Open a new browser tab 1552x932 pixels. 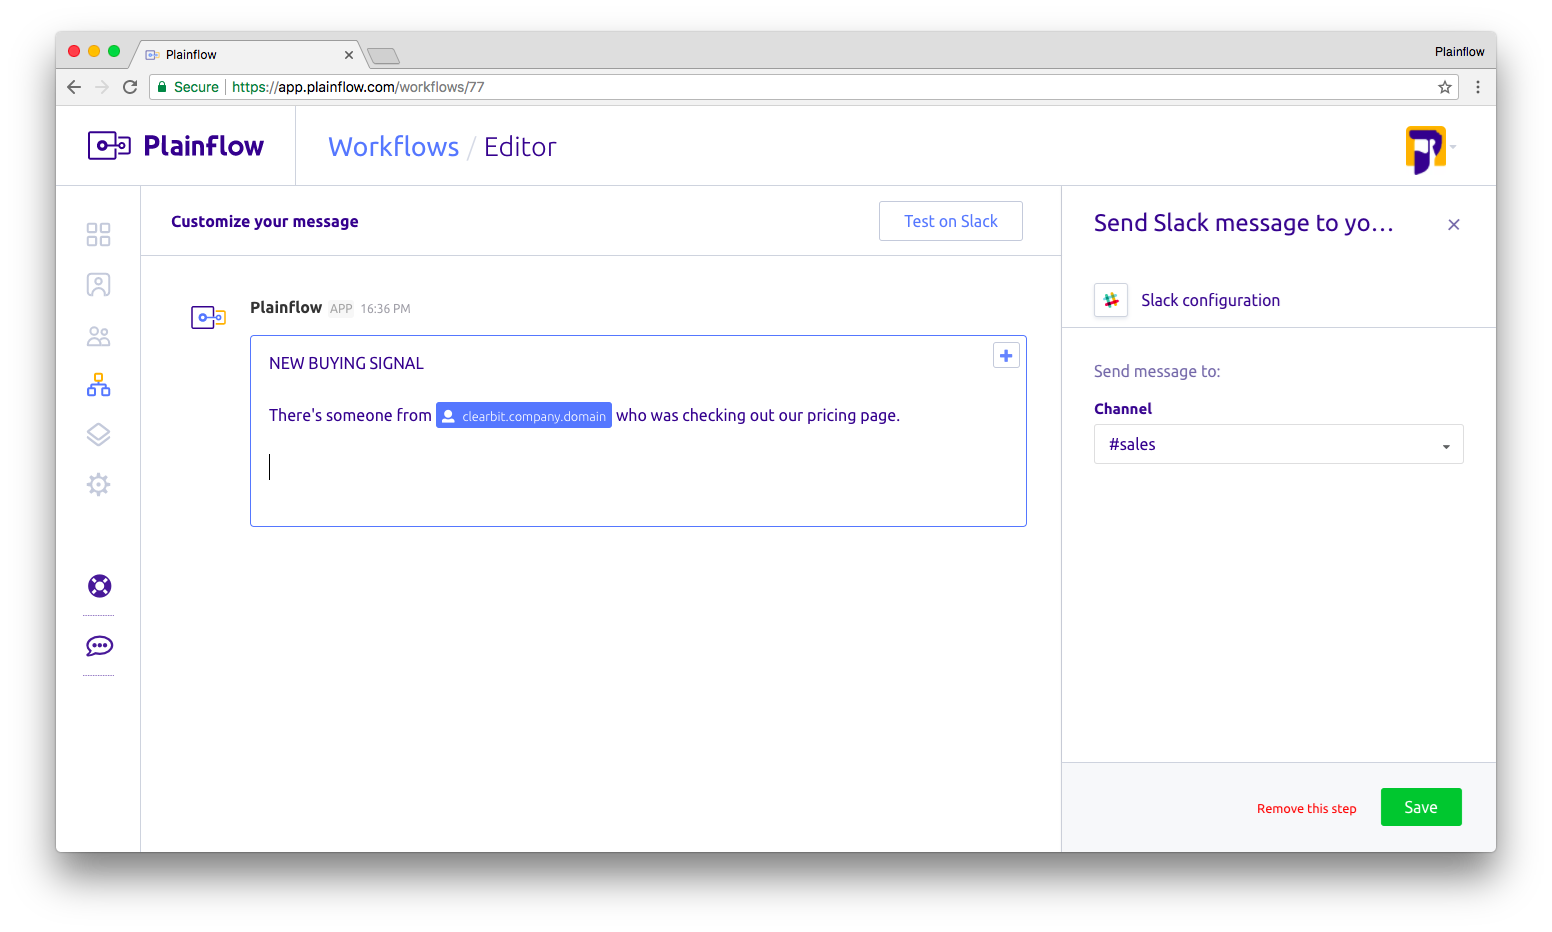(x=384, y=55)
